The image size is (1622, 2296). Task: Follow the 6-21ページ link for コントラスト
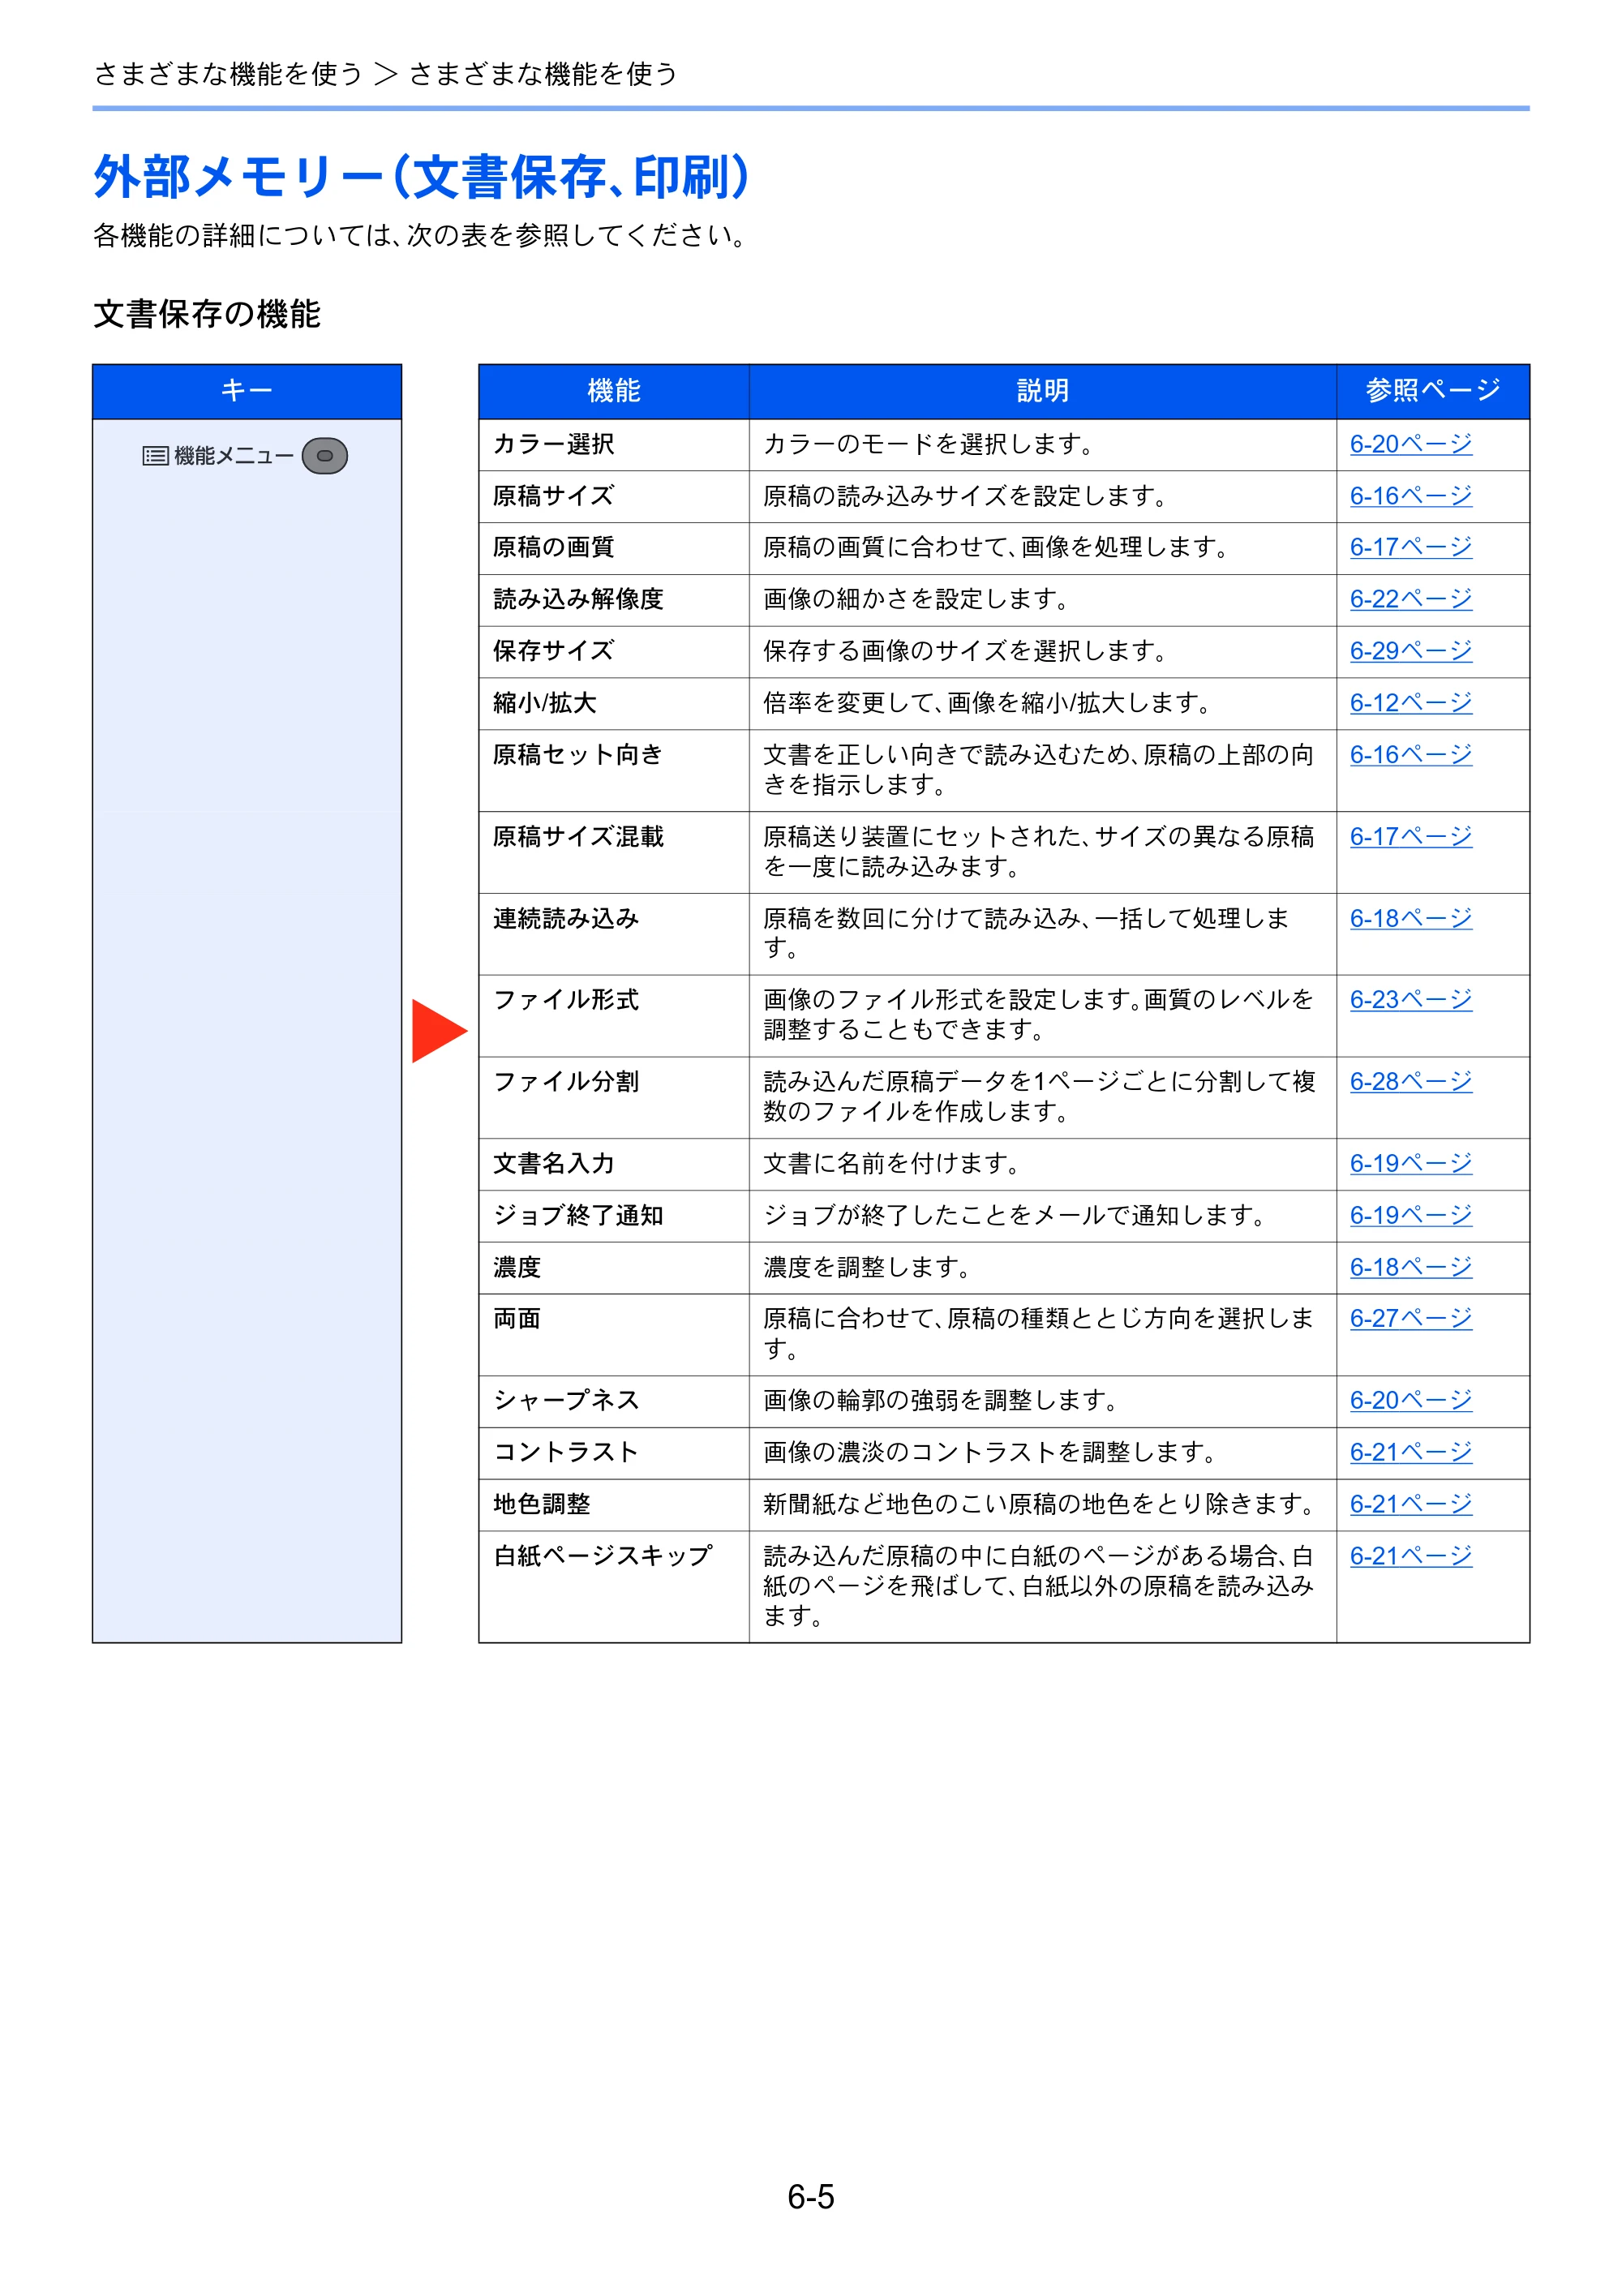(1410, 1453)
